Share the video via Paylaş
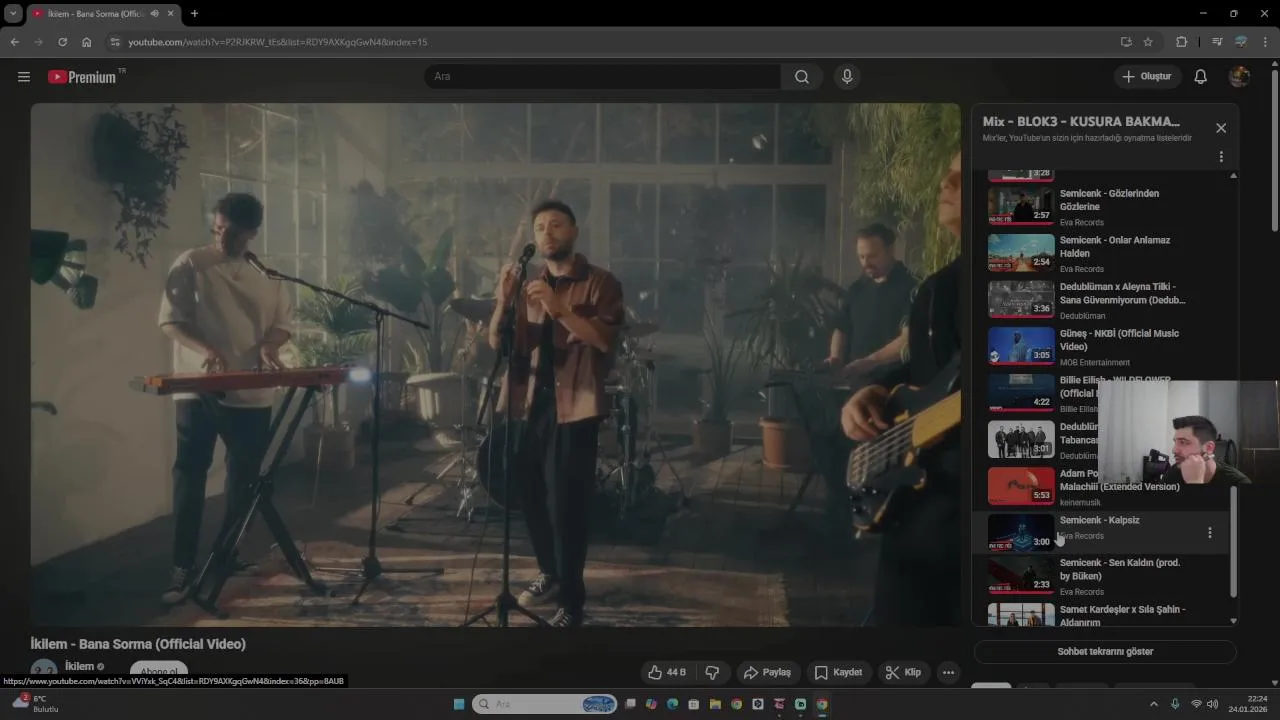This screenshot has height=720, width=1280. (x=768, y=672)
